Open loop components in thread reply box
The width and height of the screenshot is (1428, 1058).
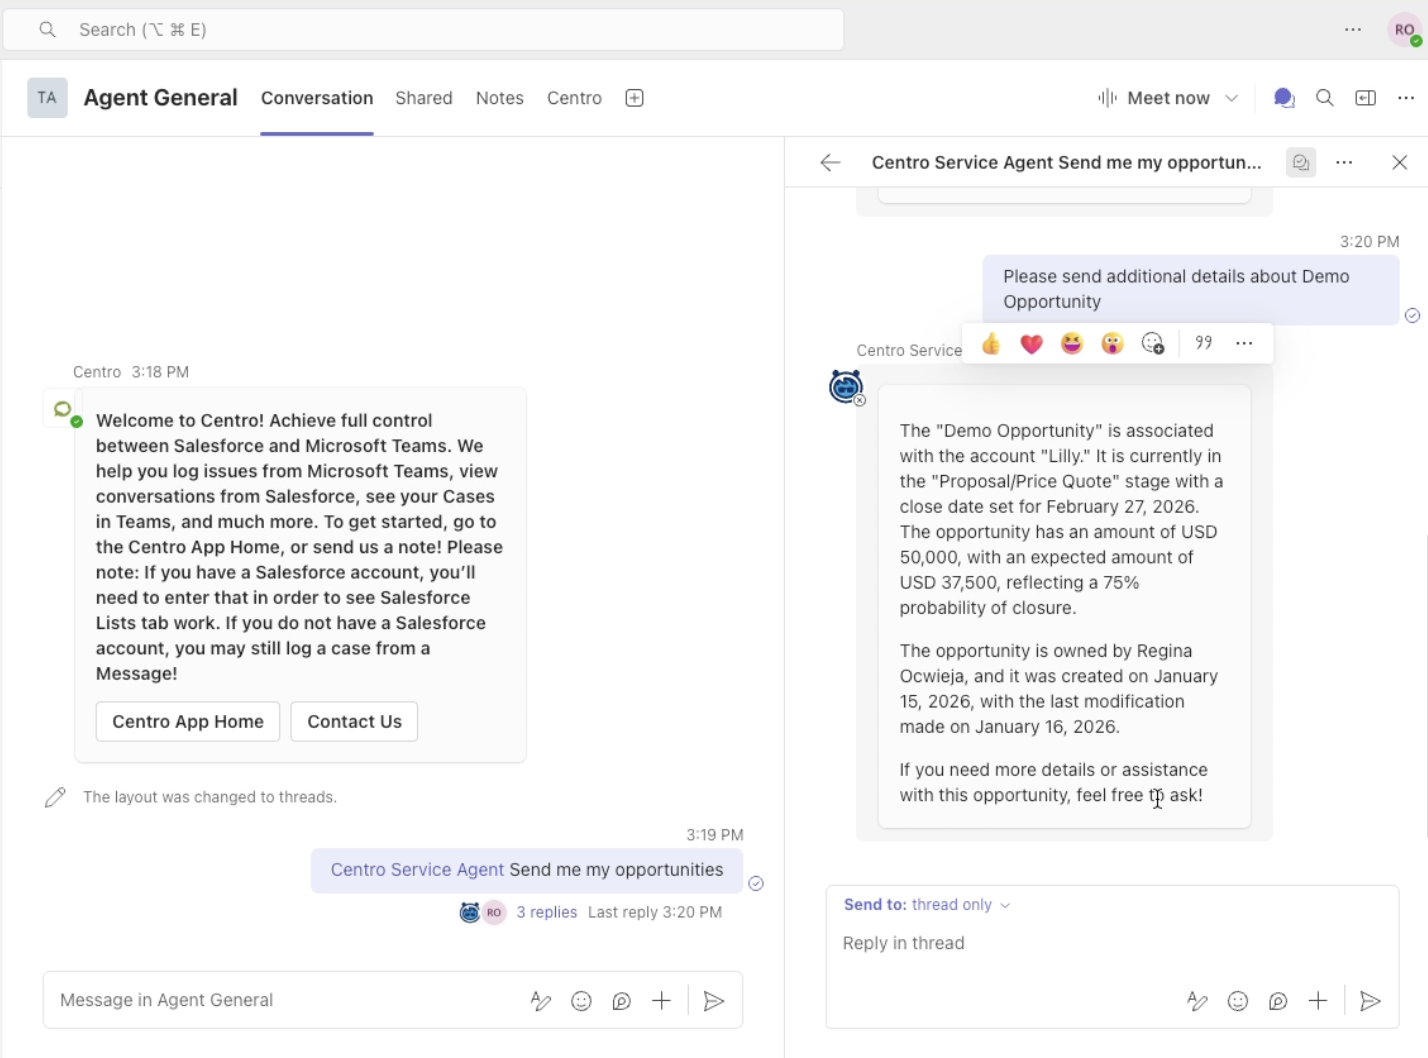pyautogui.click(x=1278, y=1001)
